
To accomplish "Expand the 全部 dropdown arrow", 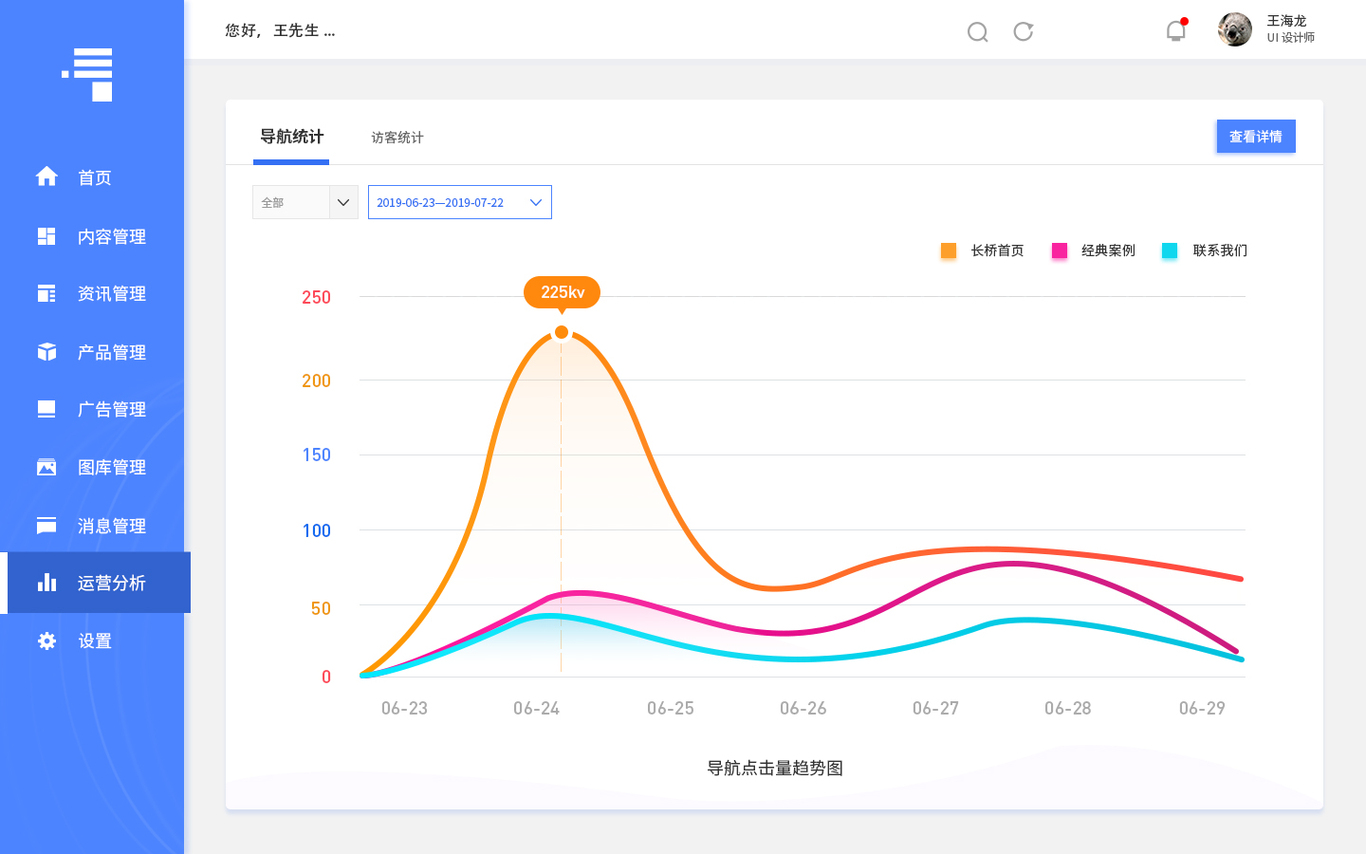I will point(343,202).
